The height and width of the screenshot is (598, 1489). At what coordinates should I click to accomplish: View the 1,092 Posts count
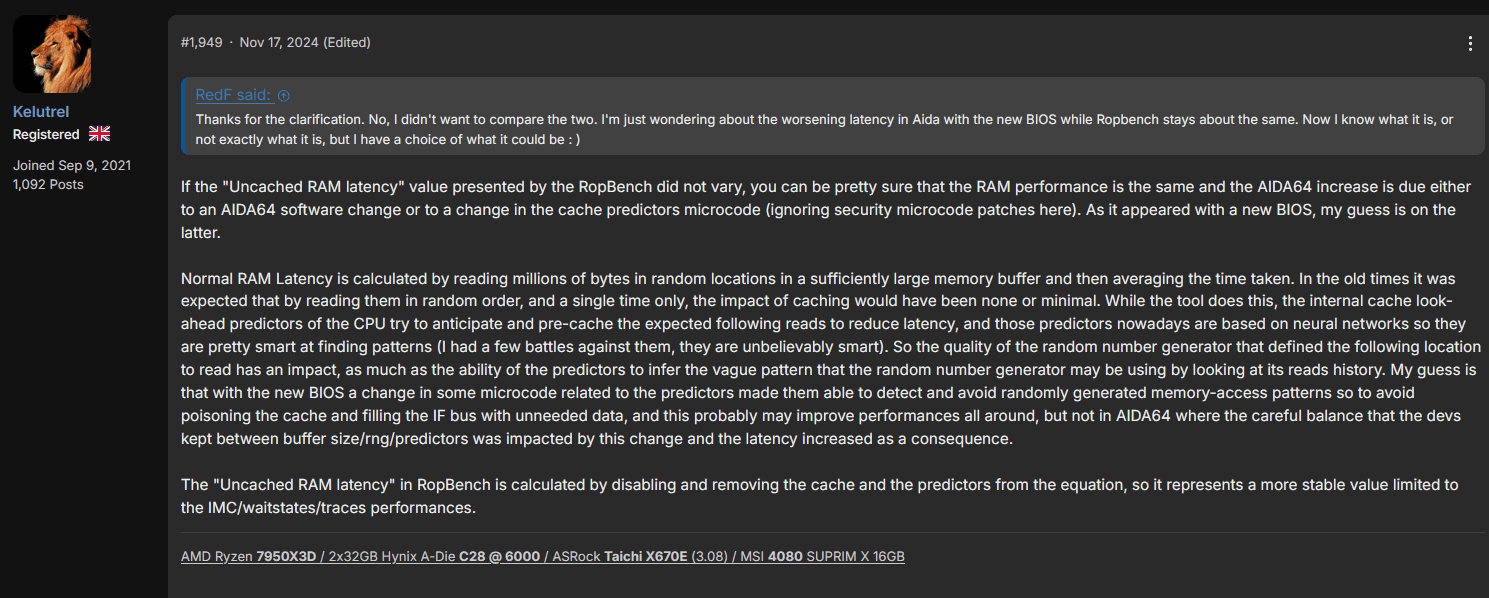pyautogui.click(x=48, y=185)
